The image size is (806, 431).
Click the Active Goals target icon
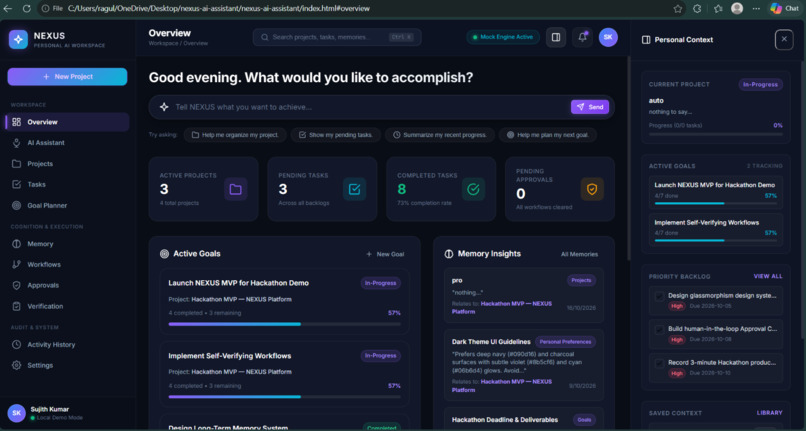pos(164,254)
